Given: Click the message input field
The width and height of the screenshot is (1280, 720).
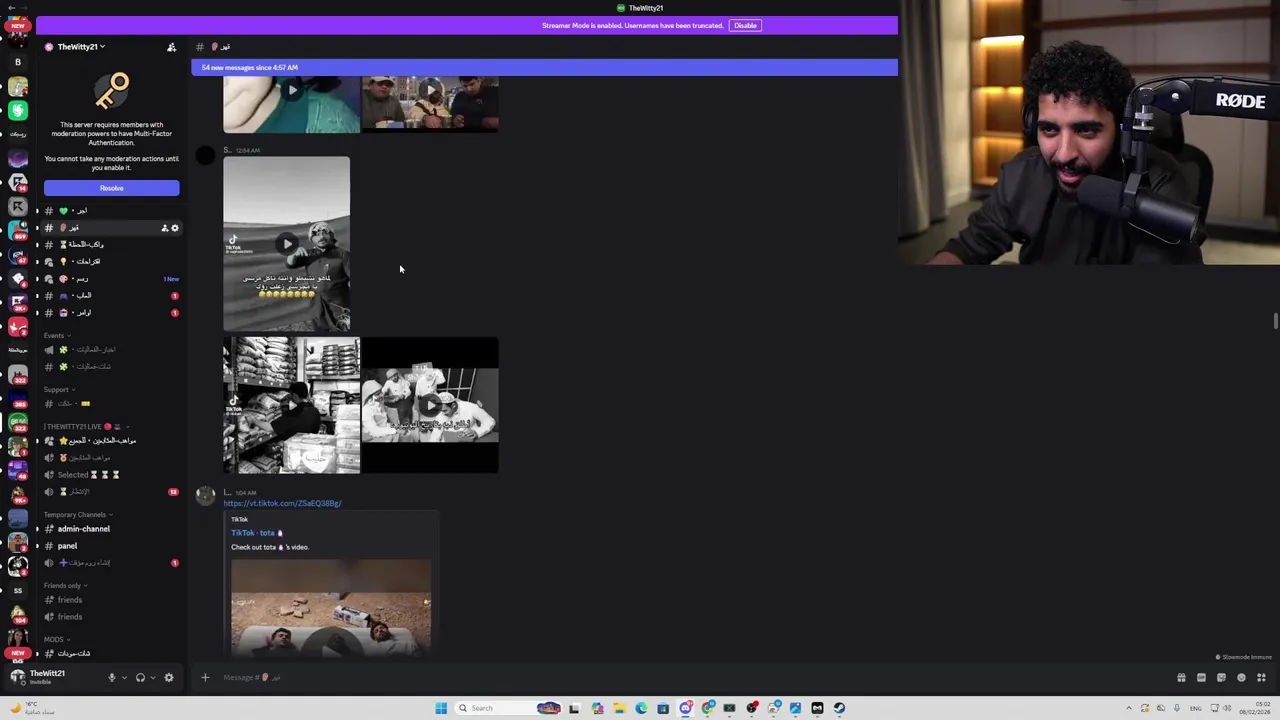Looking at the screenshot, I should coord(690,677).
